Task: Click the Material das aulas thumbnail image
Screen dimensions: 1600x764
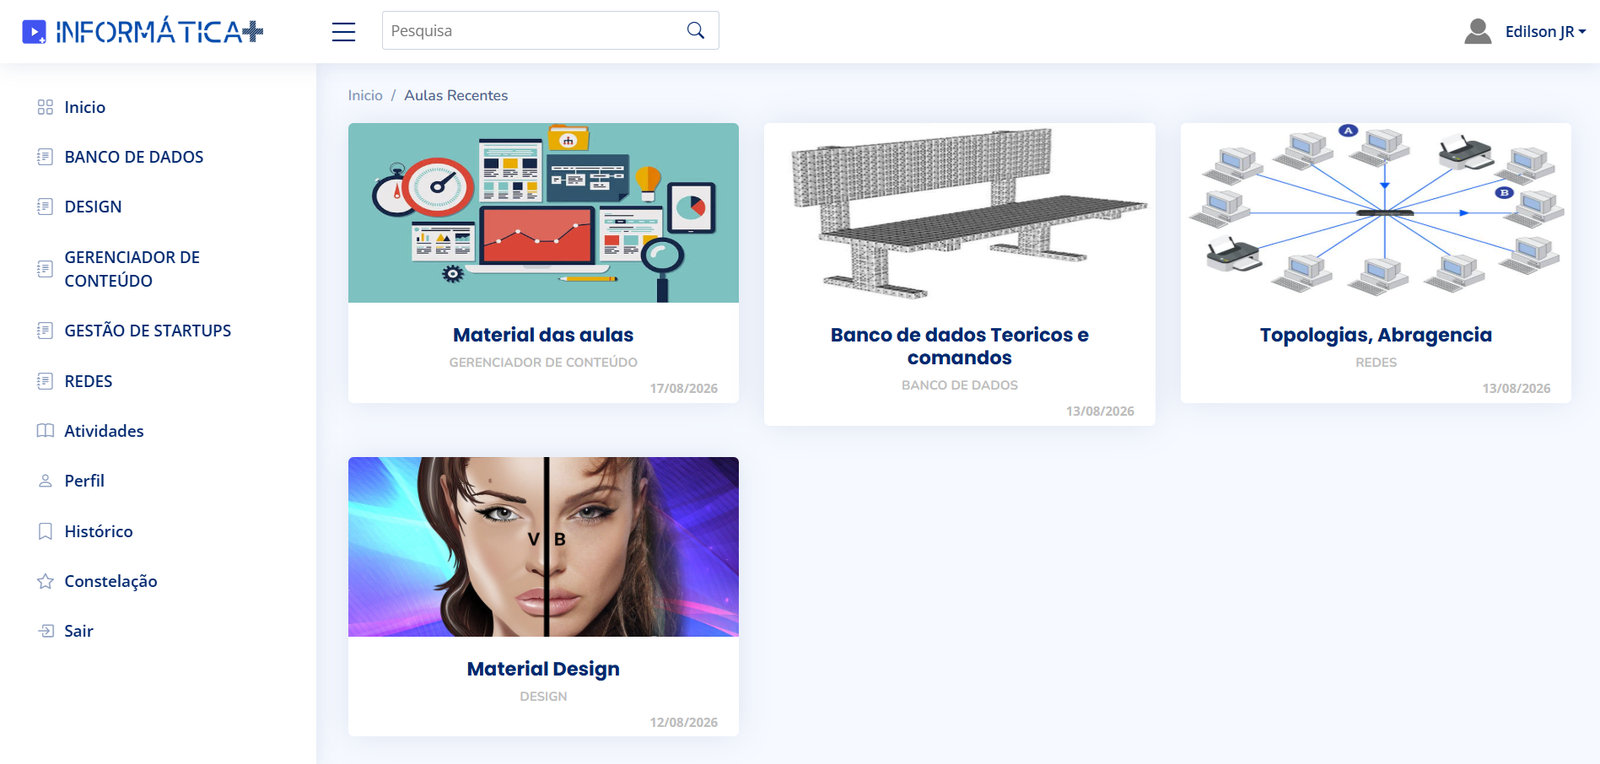Action: pyautogui.click(x=543, y=213)
